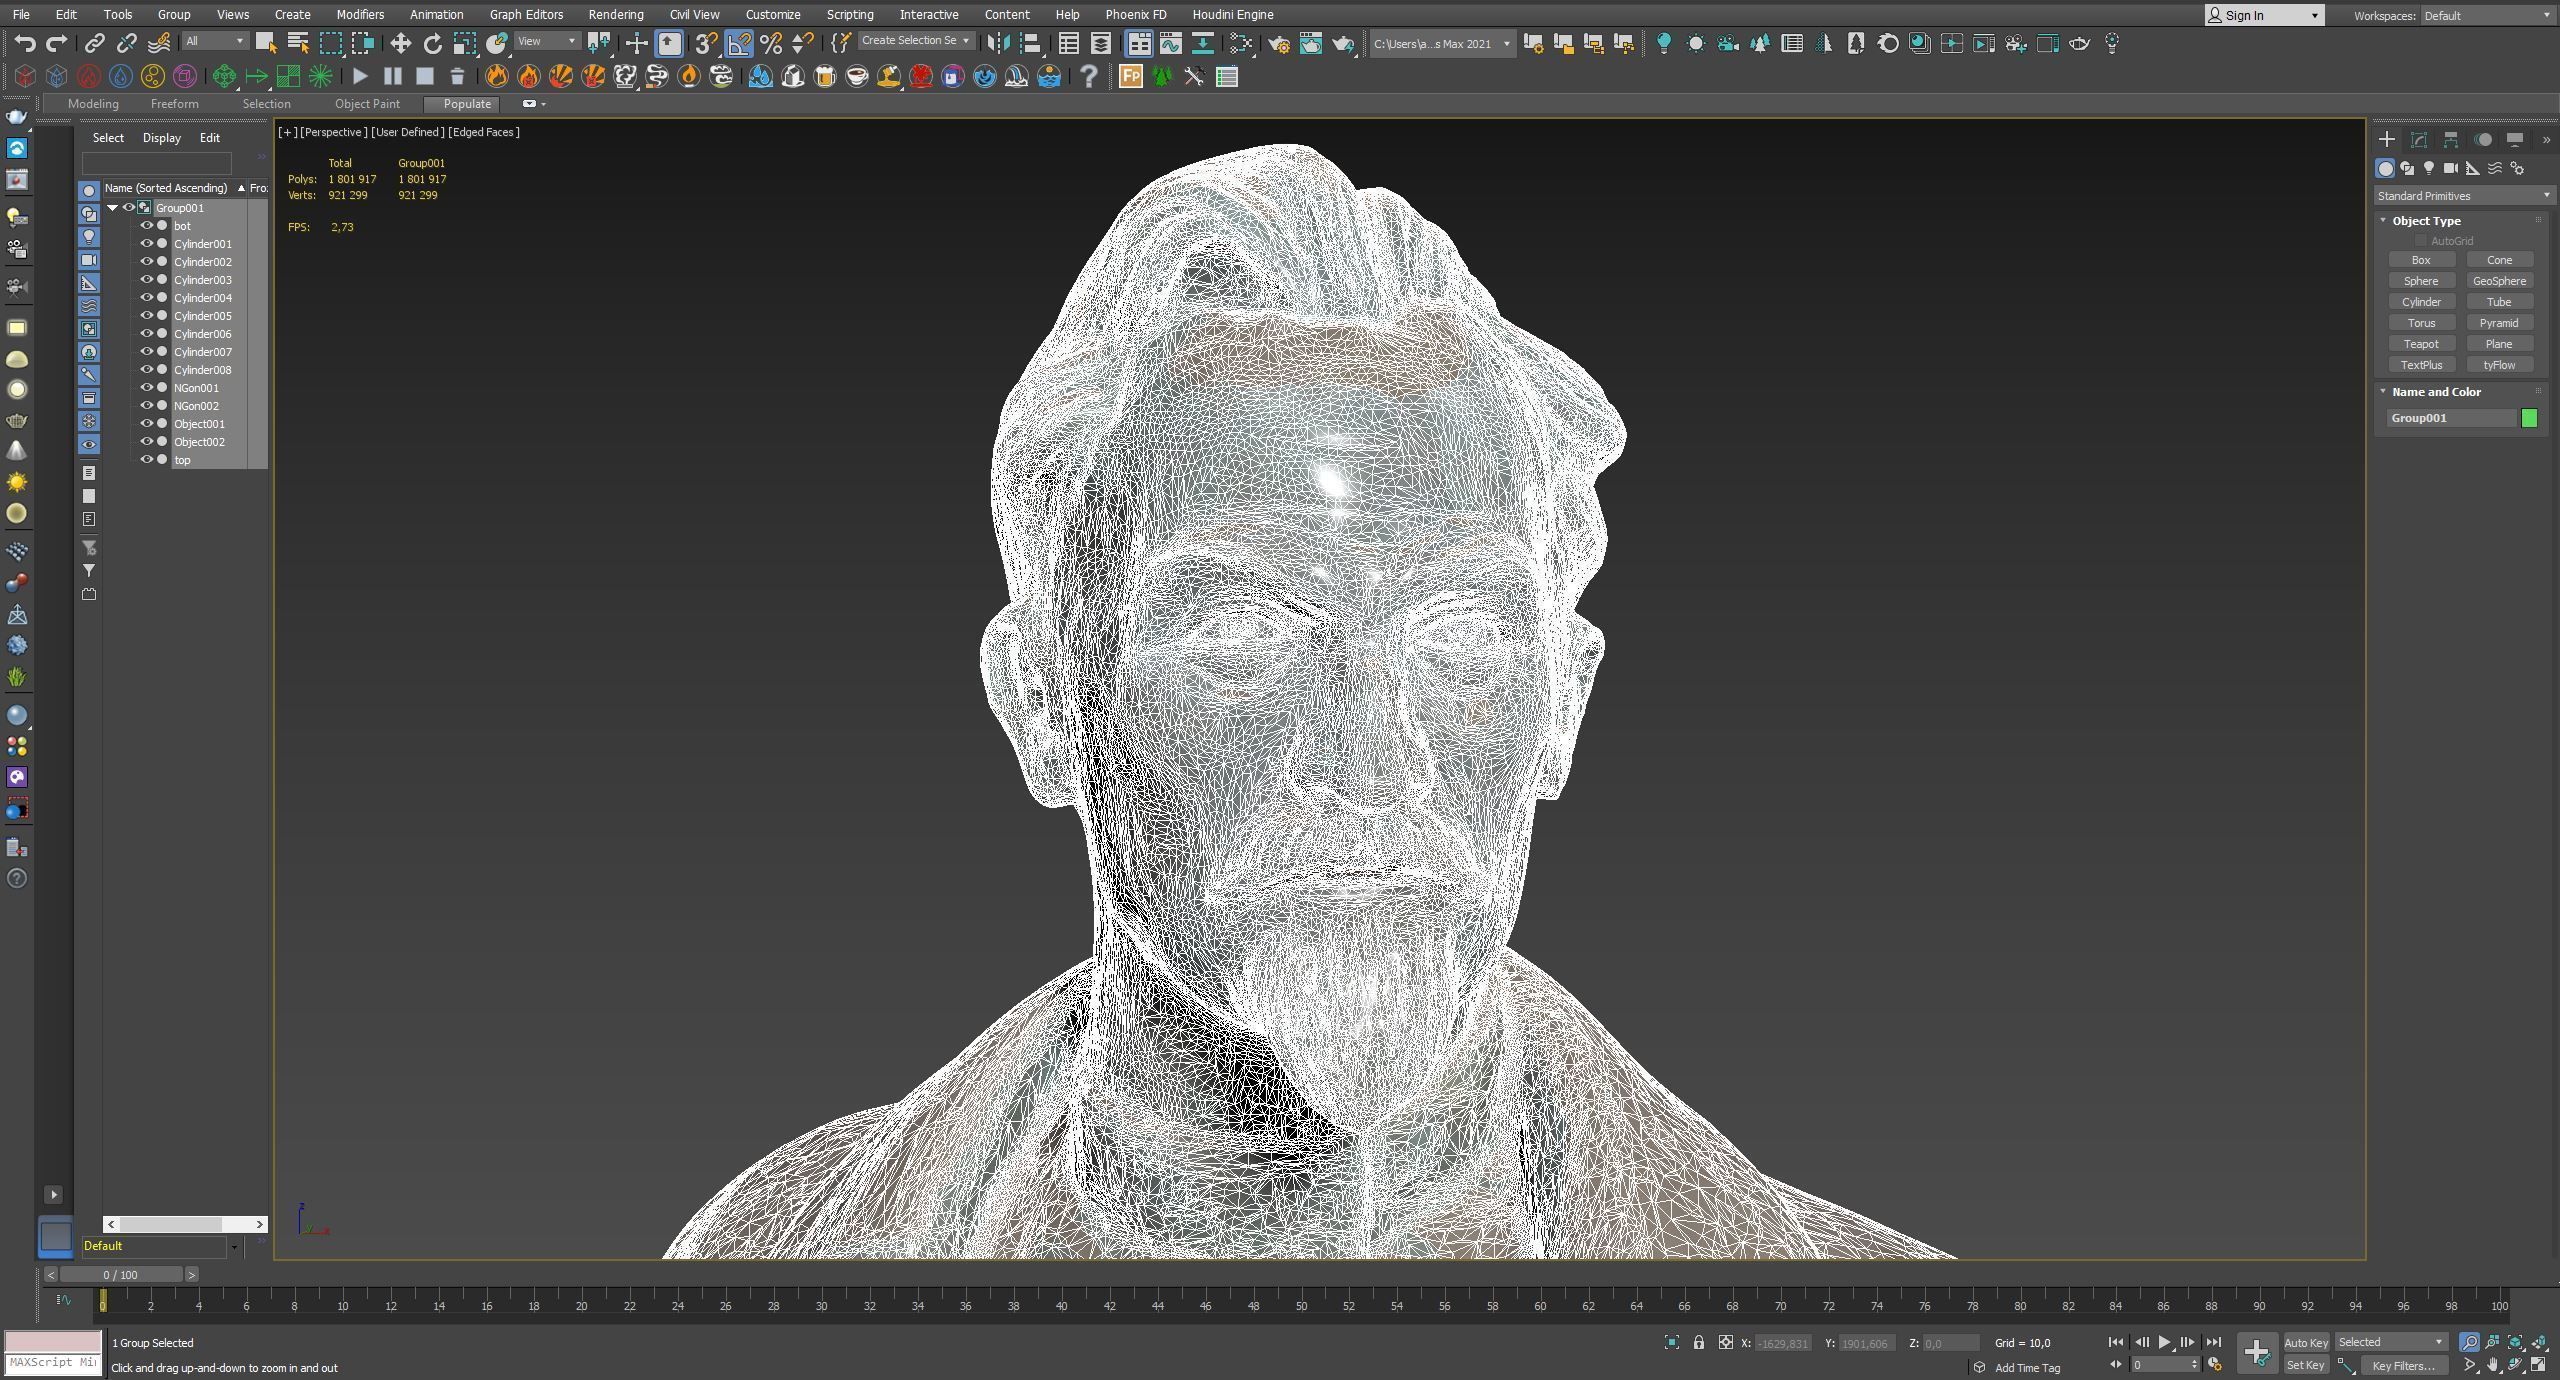Open the Modify panel tab icon
The width and height of the screenshot is (2560, 1380).
pyautogui.click(x=2418, y=140)
